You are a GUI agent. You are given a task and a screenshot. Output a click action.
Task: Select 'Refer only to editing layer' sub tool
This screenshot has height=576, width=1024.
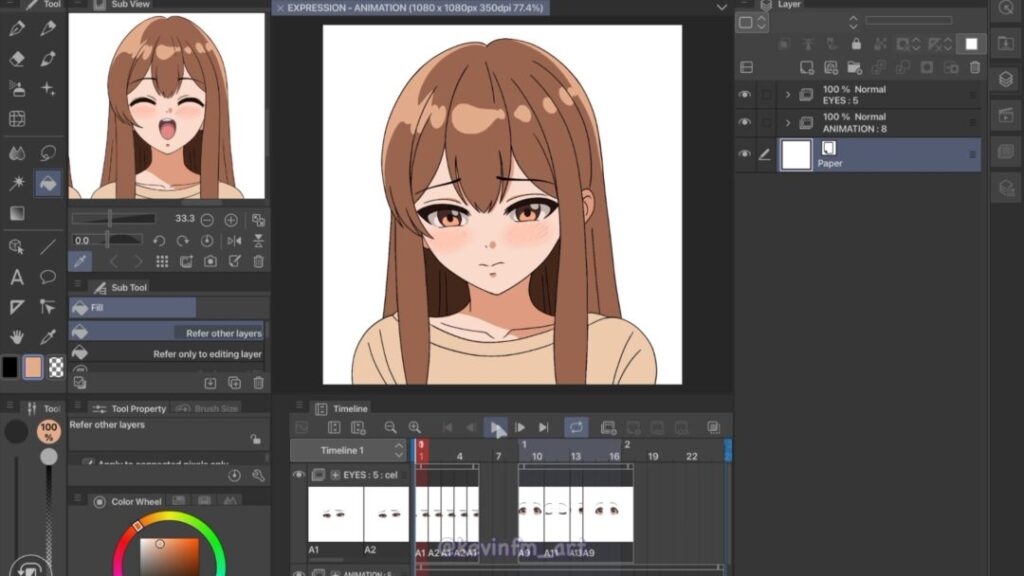[x=207, y=354]
